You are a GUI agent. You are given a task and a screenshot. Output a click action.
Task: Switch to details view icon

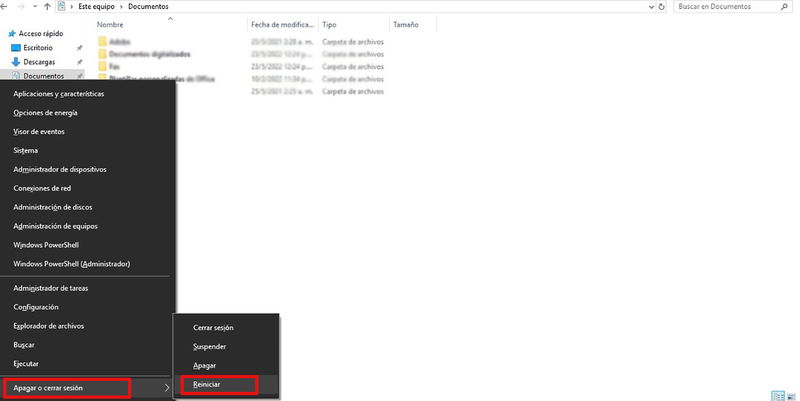click(778, 396)
